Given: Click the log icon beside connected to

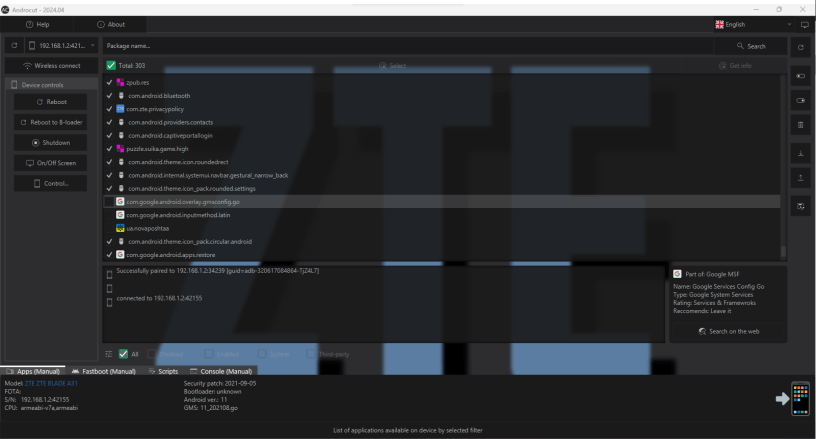Looking at the screenshot, I should 109,302.
